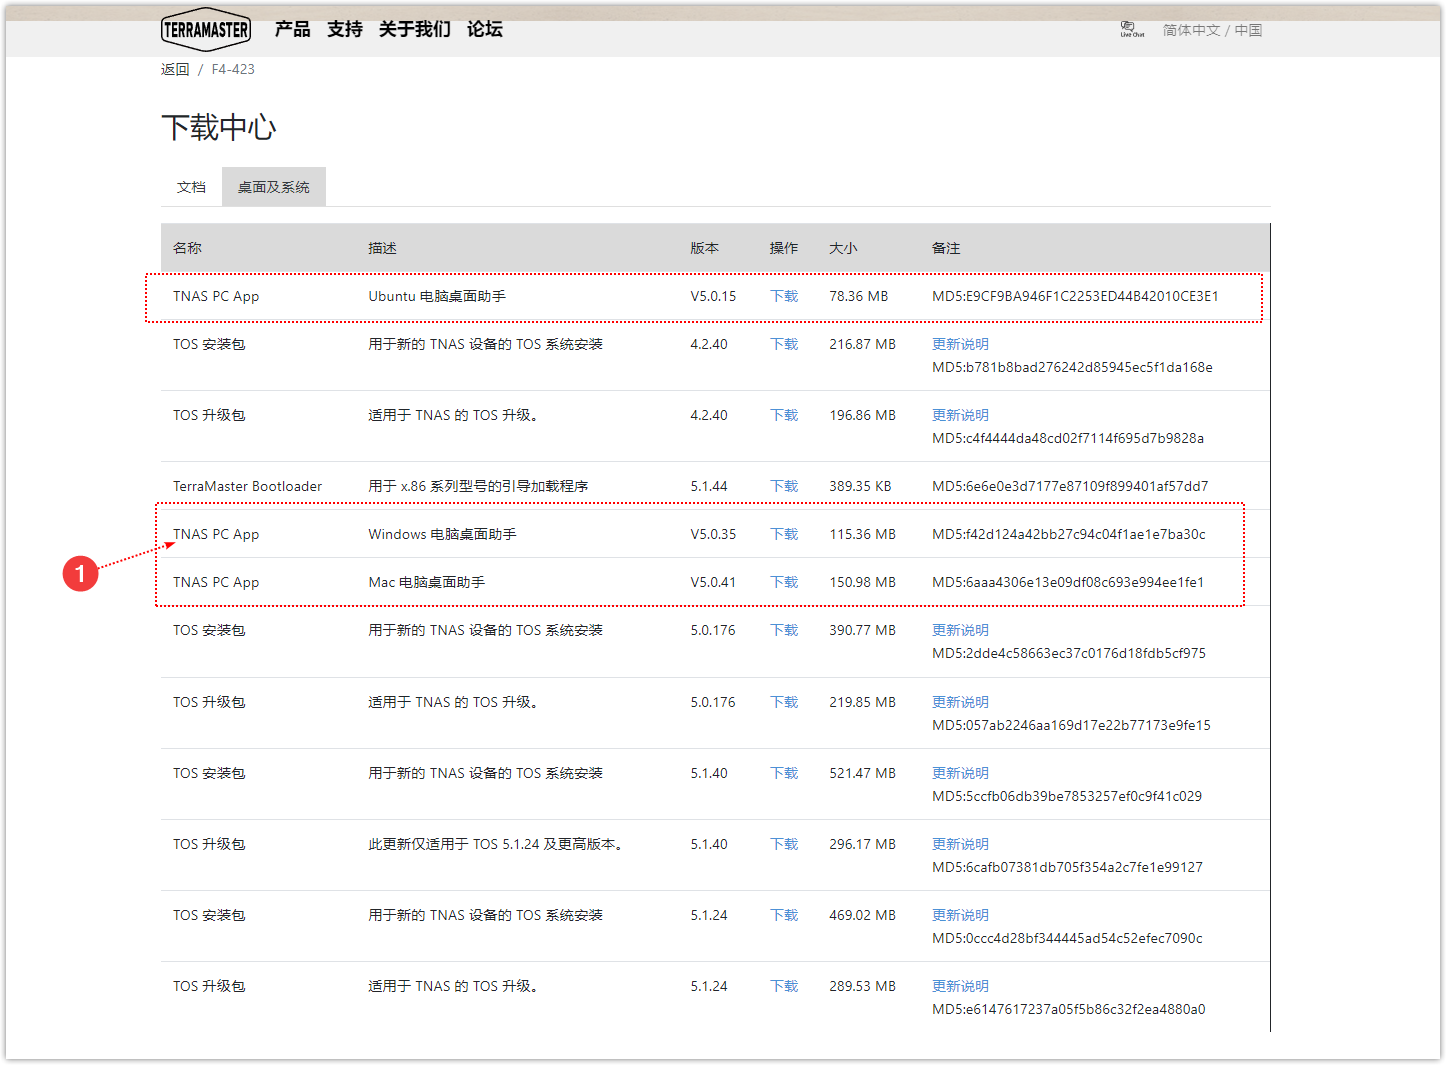Download TOS 升级包 296.17 MB
The width and height of the screenshot is (1446, 1065).
784,844
